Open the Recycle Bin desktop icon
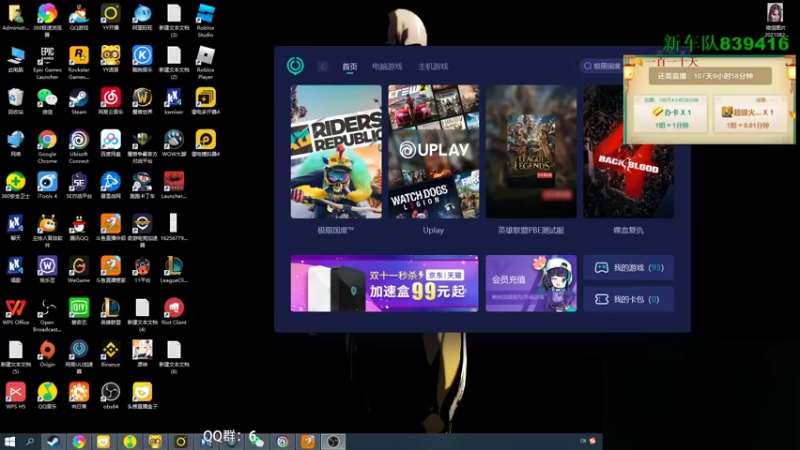Viewport: 800px width, 450px height. point(15,101)
